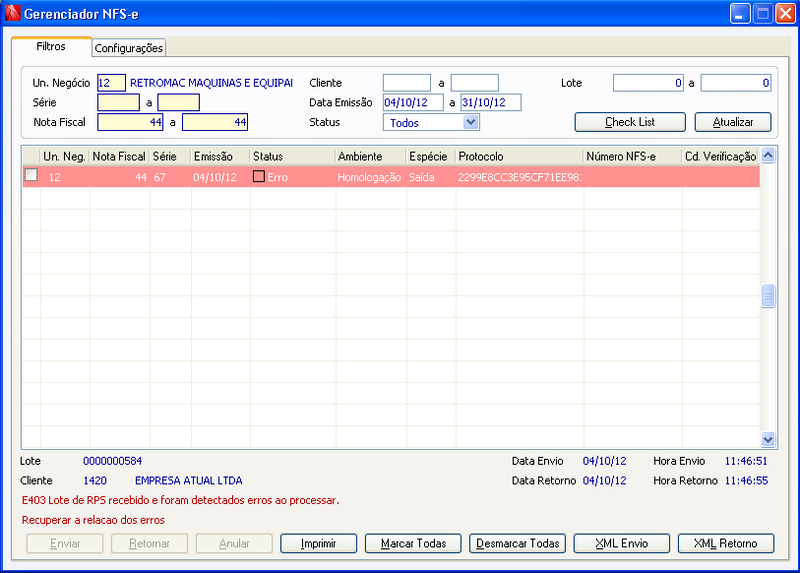
Task: Click the Data Emissão start field 04/10/12
Action: click(413, 103)
